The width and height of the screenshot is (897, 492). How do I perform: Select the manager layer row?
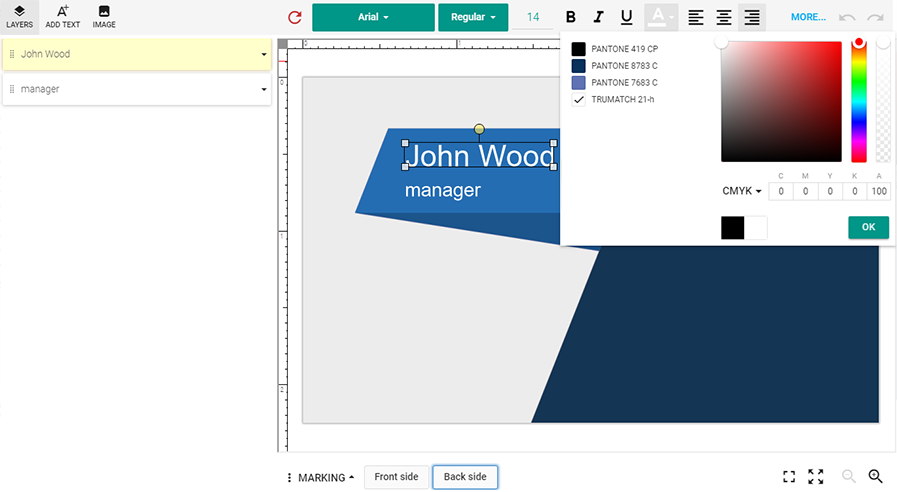(137, 89)
